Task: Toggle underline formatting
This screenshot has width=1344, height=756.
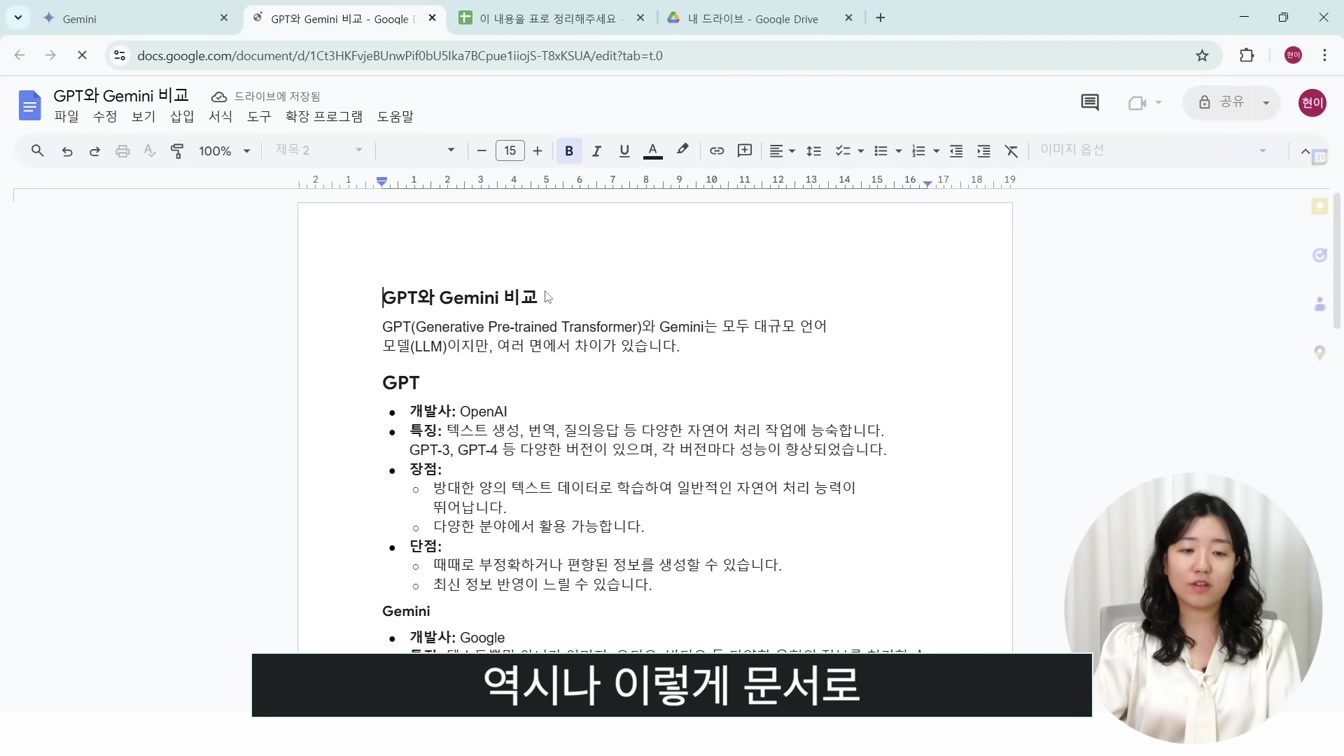Action: pos(624,151)
